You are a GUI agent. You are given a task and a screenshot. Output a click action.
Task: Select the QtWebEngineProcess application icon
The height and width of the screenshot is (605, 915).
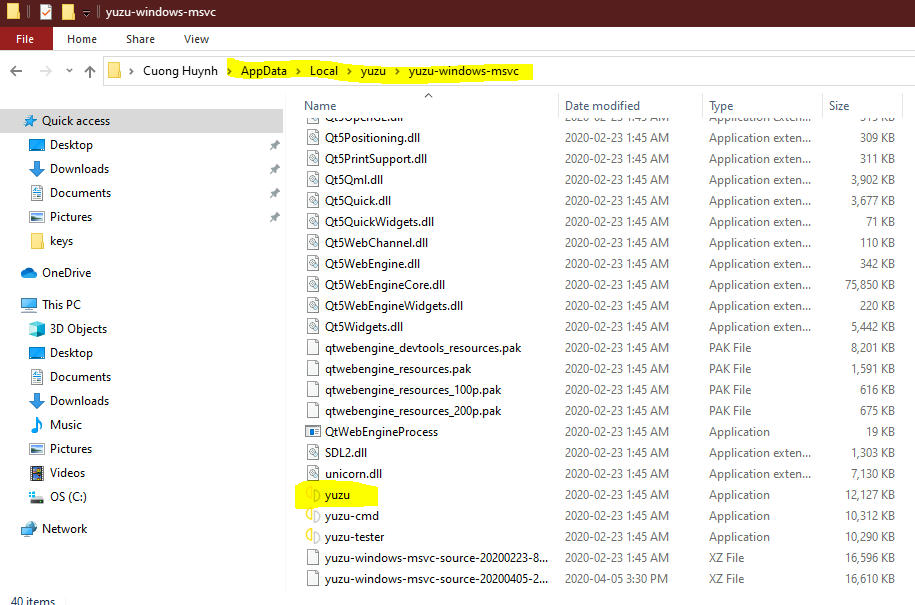pyautogui.click(x=313, y=432)
